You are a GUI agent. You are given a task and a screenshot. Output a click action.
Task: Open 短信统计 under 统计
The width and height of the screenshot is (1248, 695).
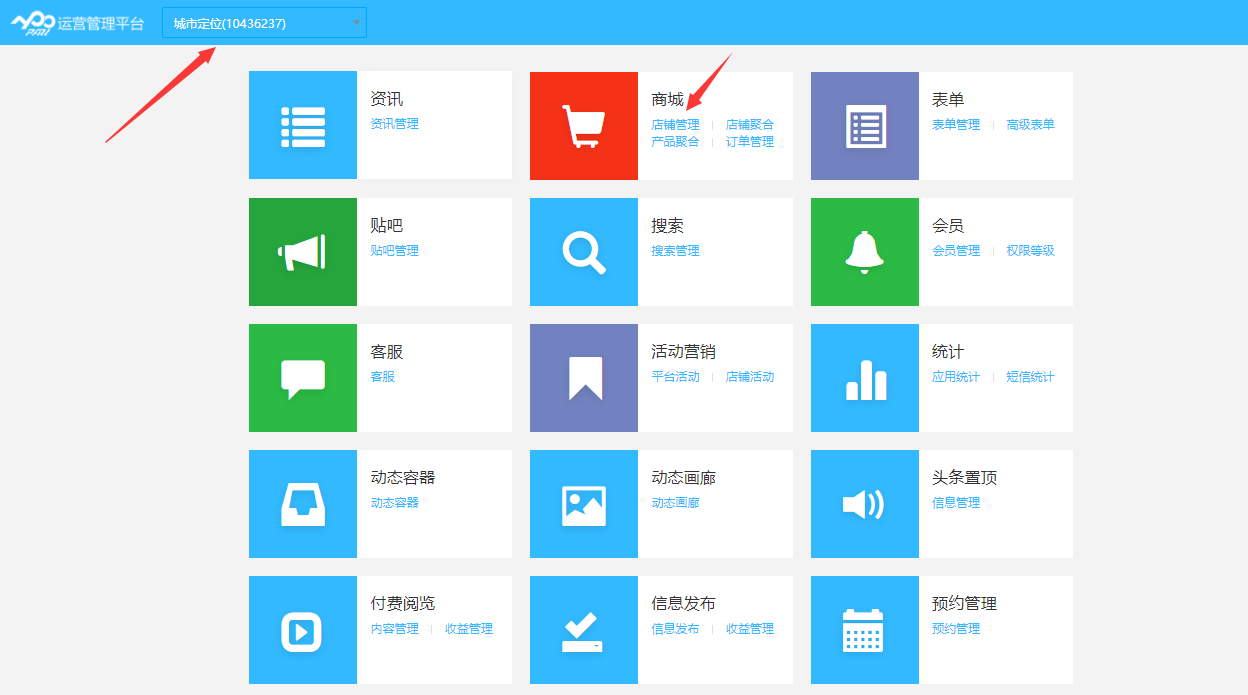[1030, 377]
